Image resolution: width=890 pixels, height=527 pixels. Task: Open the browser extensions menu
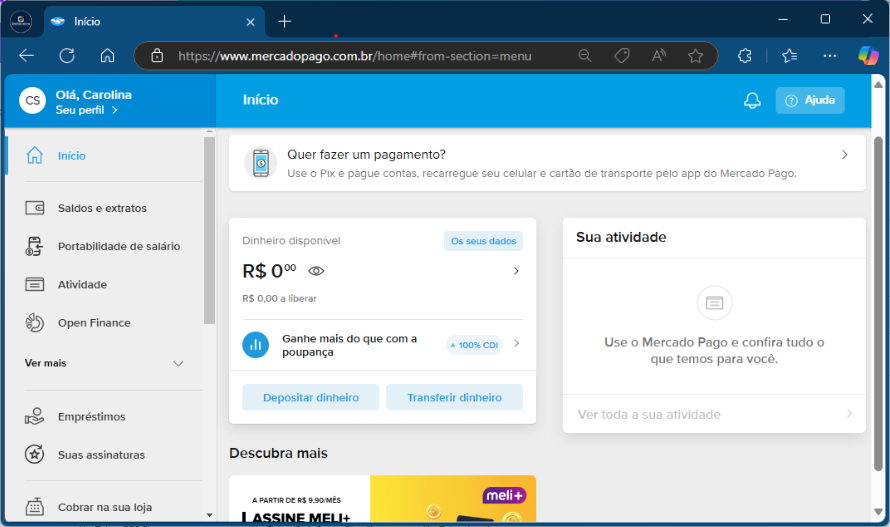pos(745,56)
